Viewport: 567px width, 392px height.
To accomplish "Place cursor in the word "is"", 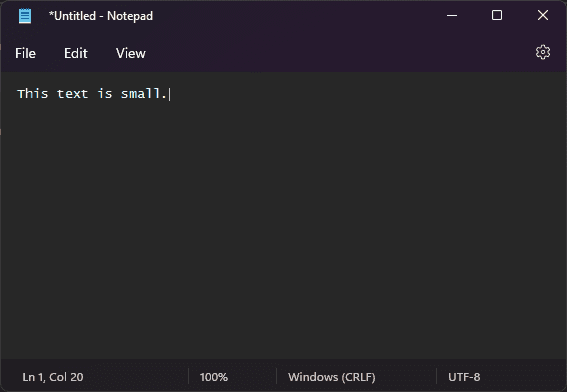I will [x=105, y=94].
